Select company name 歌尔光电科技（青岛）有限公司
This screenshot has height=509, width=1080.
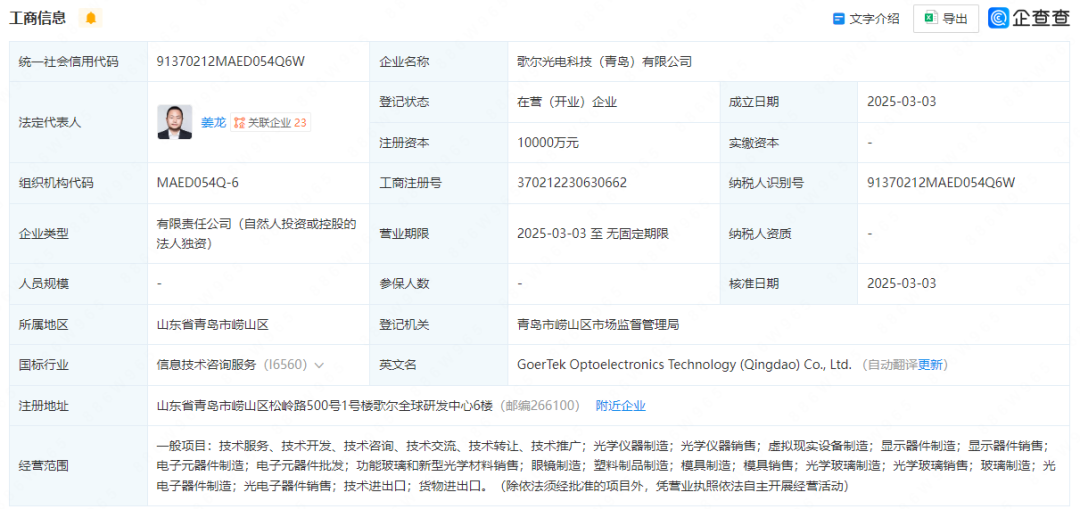[604, 61]
